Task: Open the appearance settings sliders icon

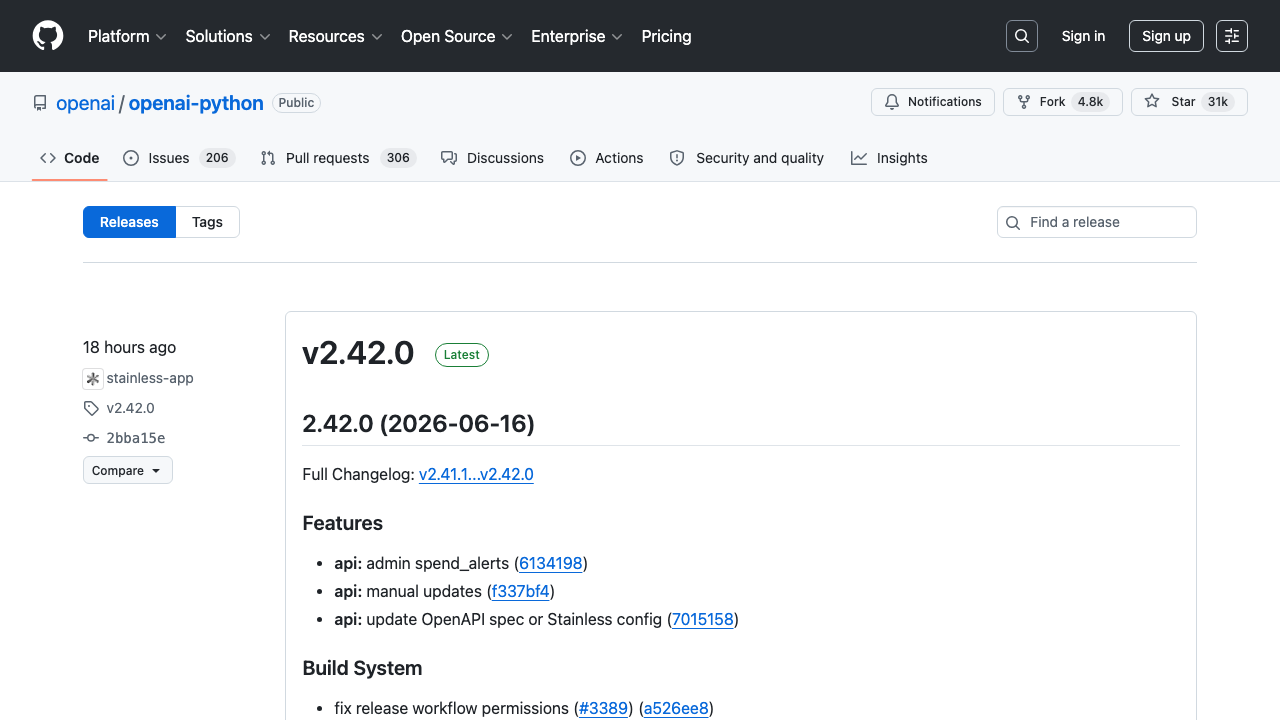Action: coord(1232,36)
